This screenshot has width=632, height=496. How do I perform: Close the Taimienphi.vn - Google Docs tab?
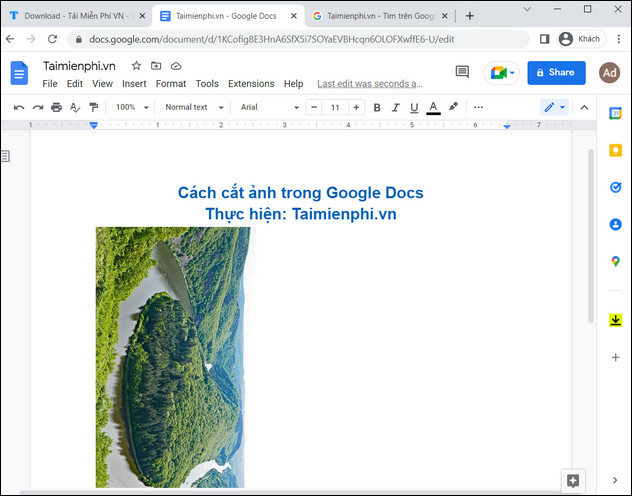click(x=294, y=16)
